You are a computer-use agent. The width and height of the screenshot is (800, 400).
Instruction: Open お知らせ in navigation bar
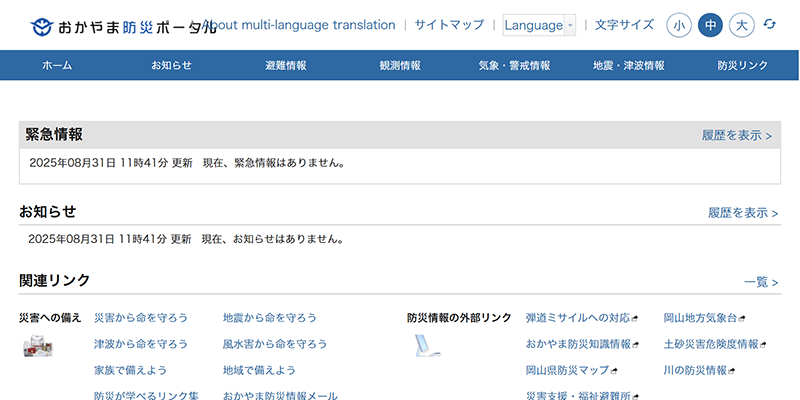point(171,65)
